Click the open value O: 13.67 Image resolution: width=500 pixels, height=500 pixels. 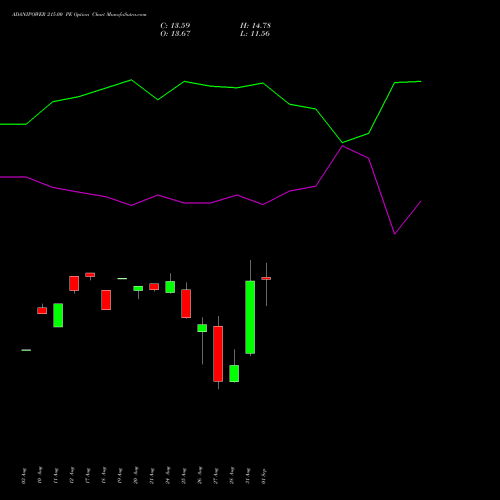pos(175,34)
